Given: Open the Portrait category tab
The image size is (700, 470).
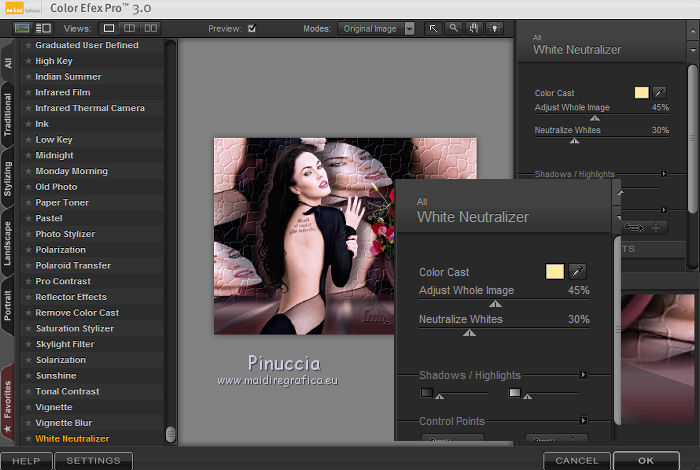Looking at the screenshot, I should tap(8, 301).
